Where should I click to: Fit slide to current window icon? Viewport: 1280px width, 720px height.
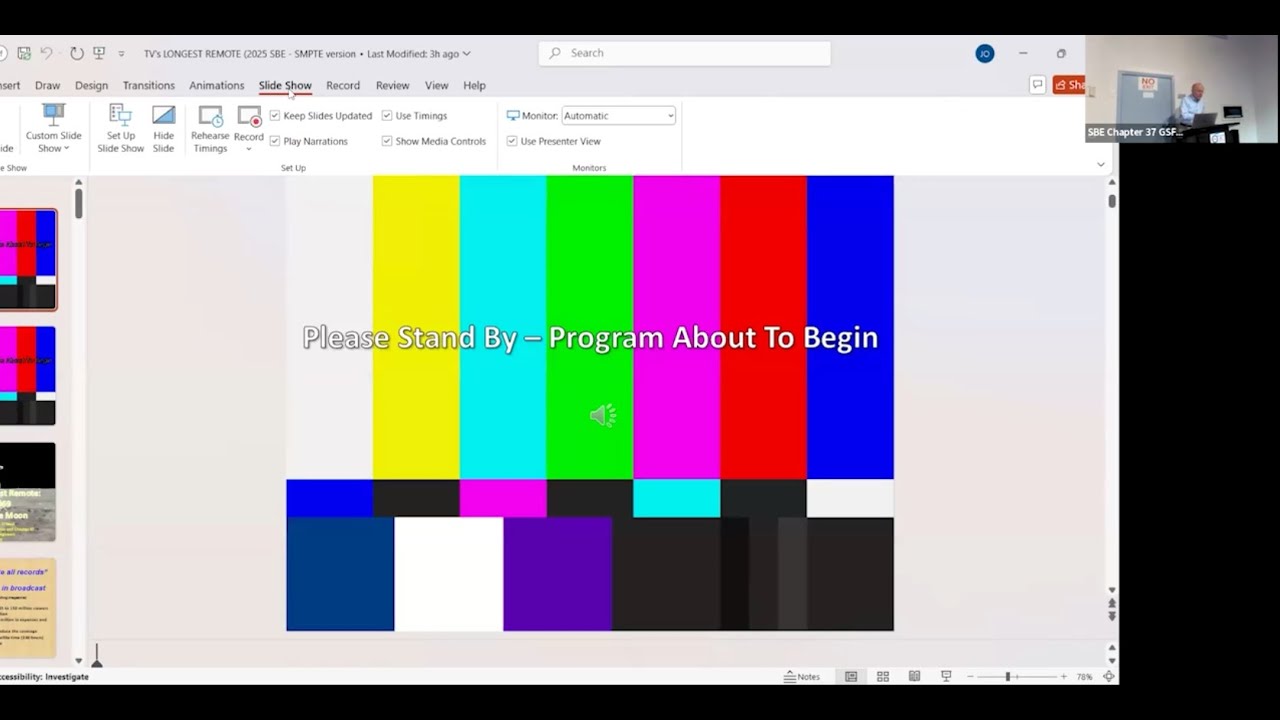coord(1108,677)
